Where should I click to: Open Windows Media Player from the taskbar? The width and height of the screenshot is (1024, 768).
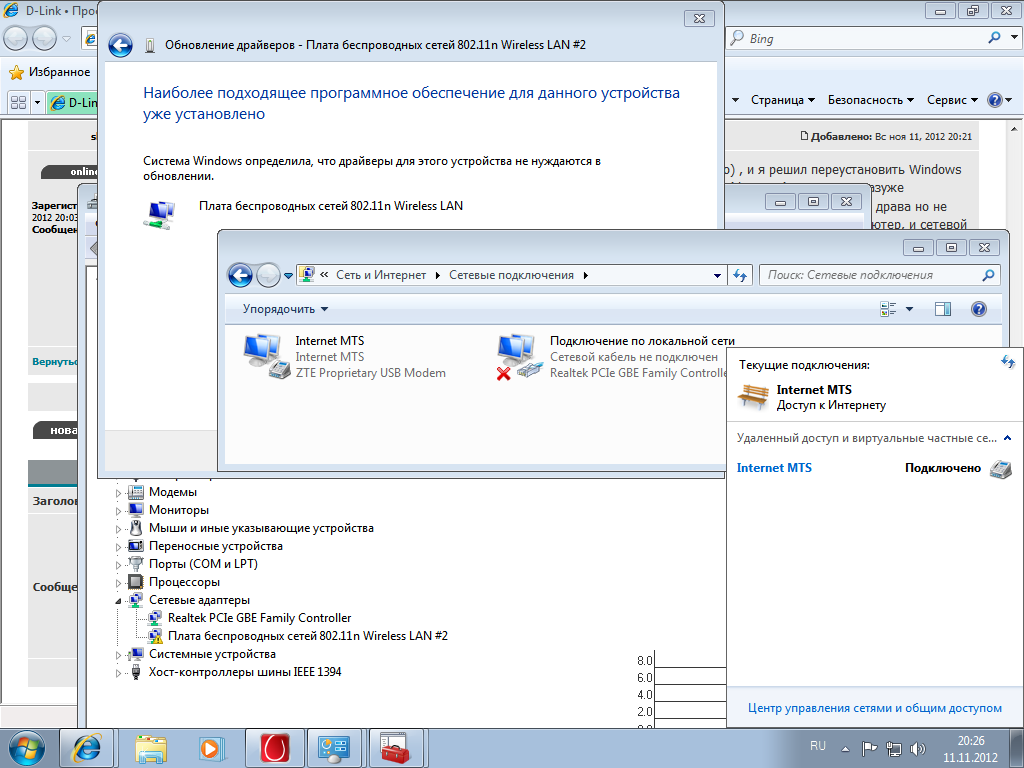(209, 747)
